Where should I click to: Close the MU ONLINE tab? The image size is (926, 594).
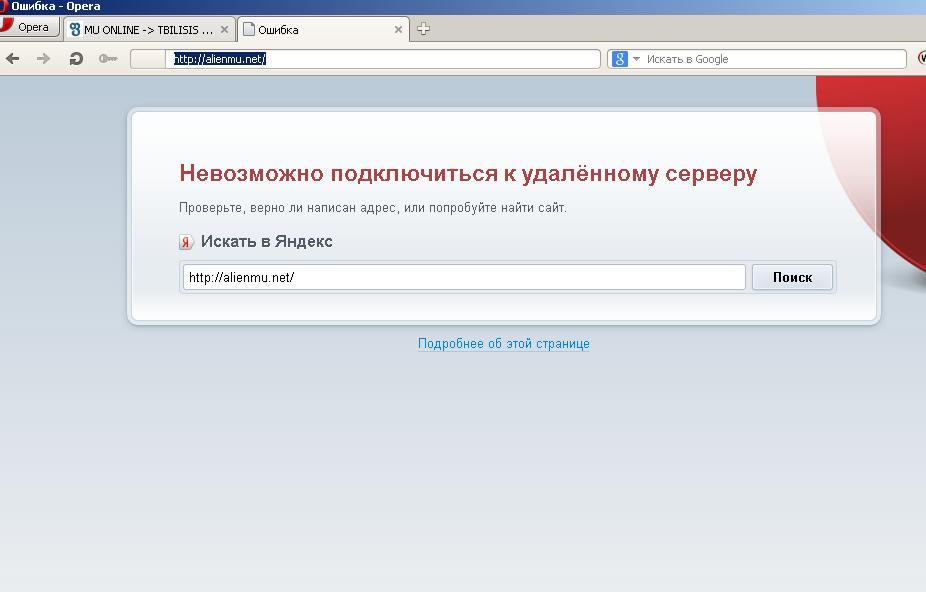(x=224, y=30)
